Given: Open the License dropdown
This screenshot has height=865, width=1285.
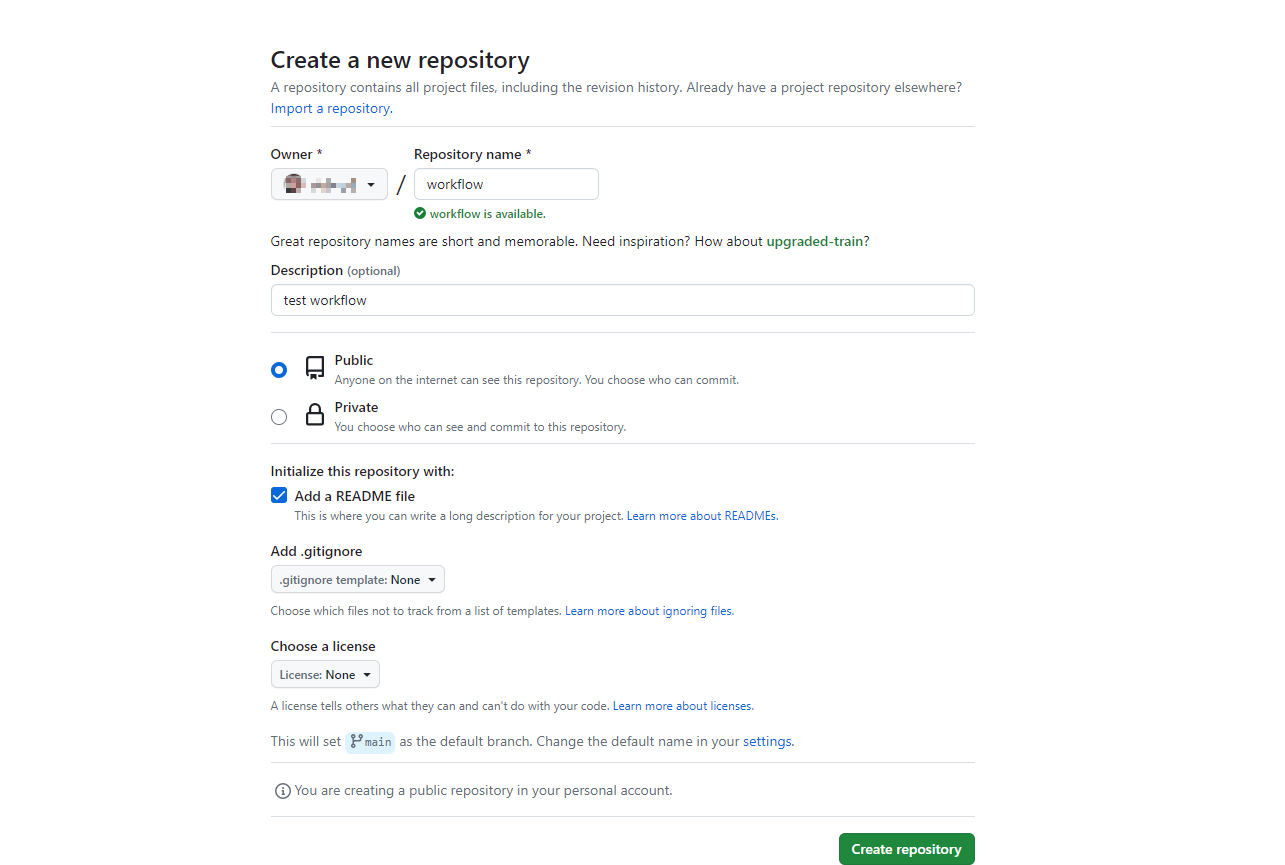Looking at the screenshot, I should (x=325, y=674).
